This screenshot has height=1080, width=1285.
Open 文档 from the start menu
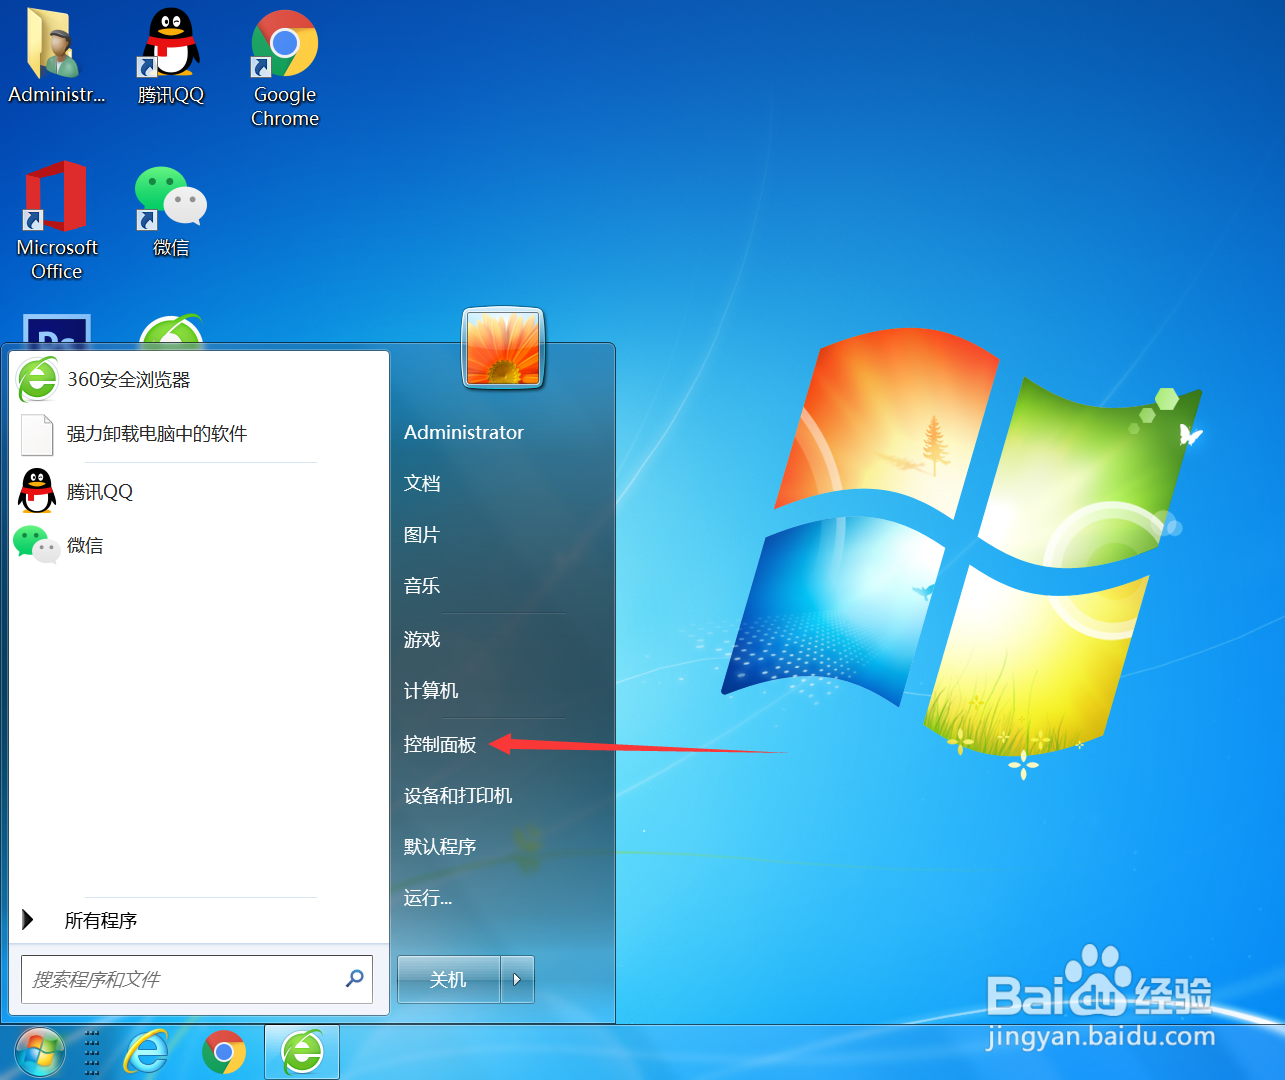(422, 484)
